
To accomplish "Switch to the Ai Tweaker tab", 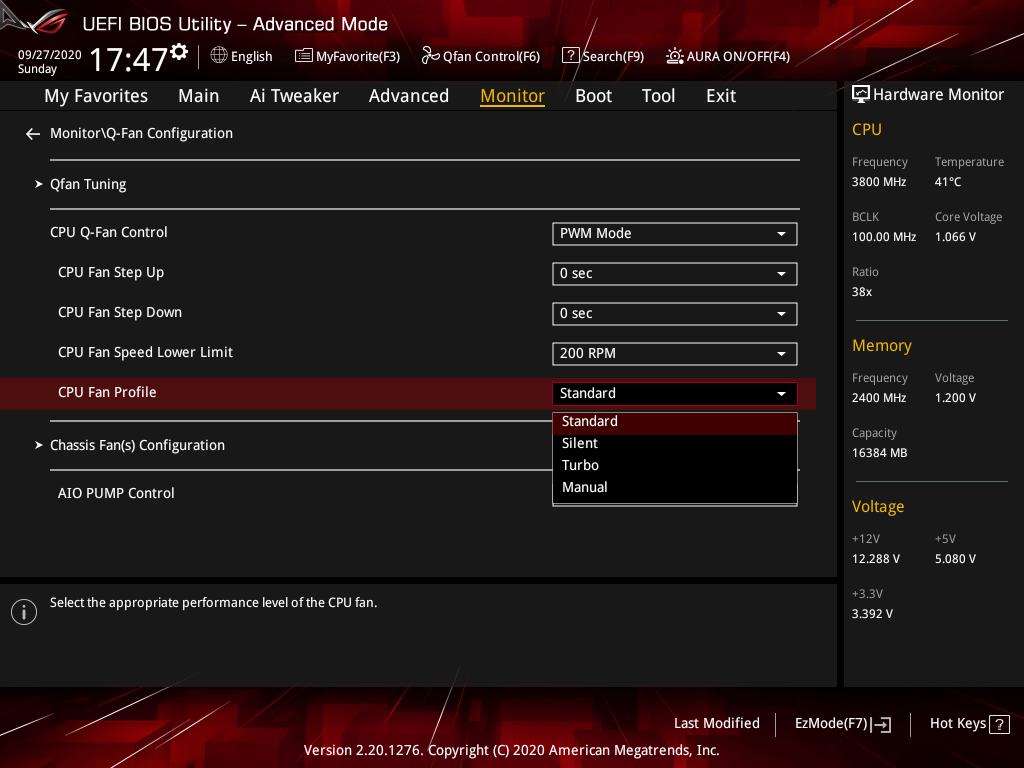I will click(294, 96).
